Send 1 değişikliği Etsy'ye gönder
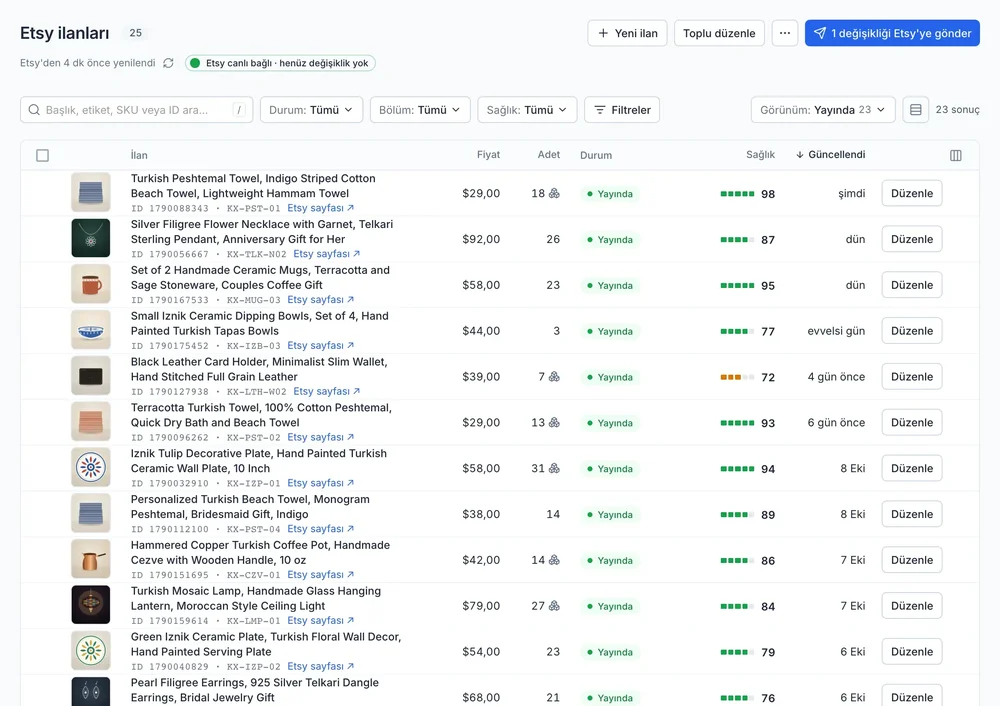Viewport: 1000px width, 706px height. [x=892, y=33]
